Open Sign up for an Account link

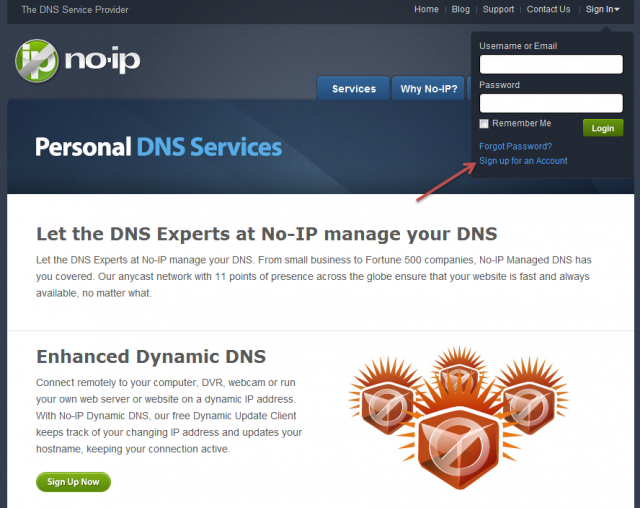(523, 161)
